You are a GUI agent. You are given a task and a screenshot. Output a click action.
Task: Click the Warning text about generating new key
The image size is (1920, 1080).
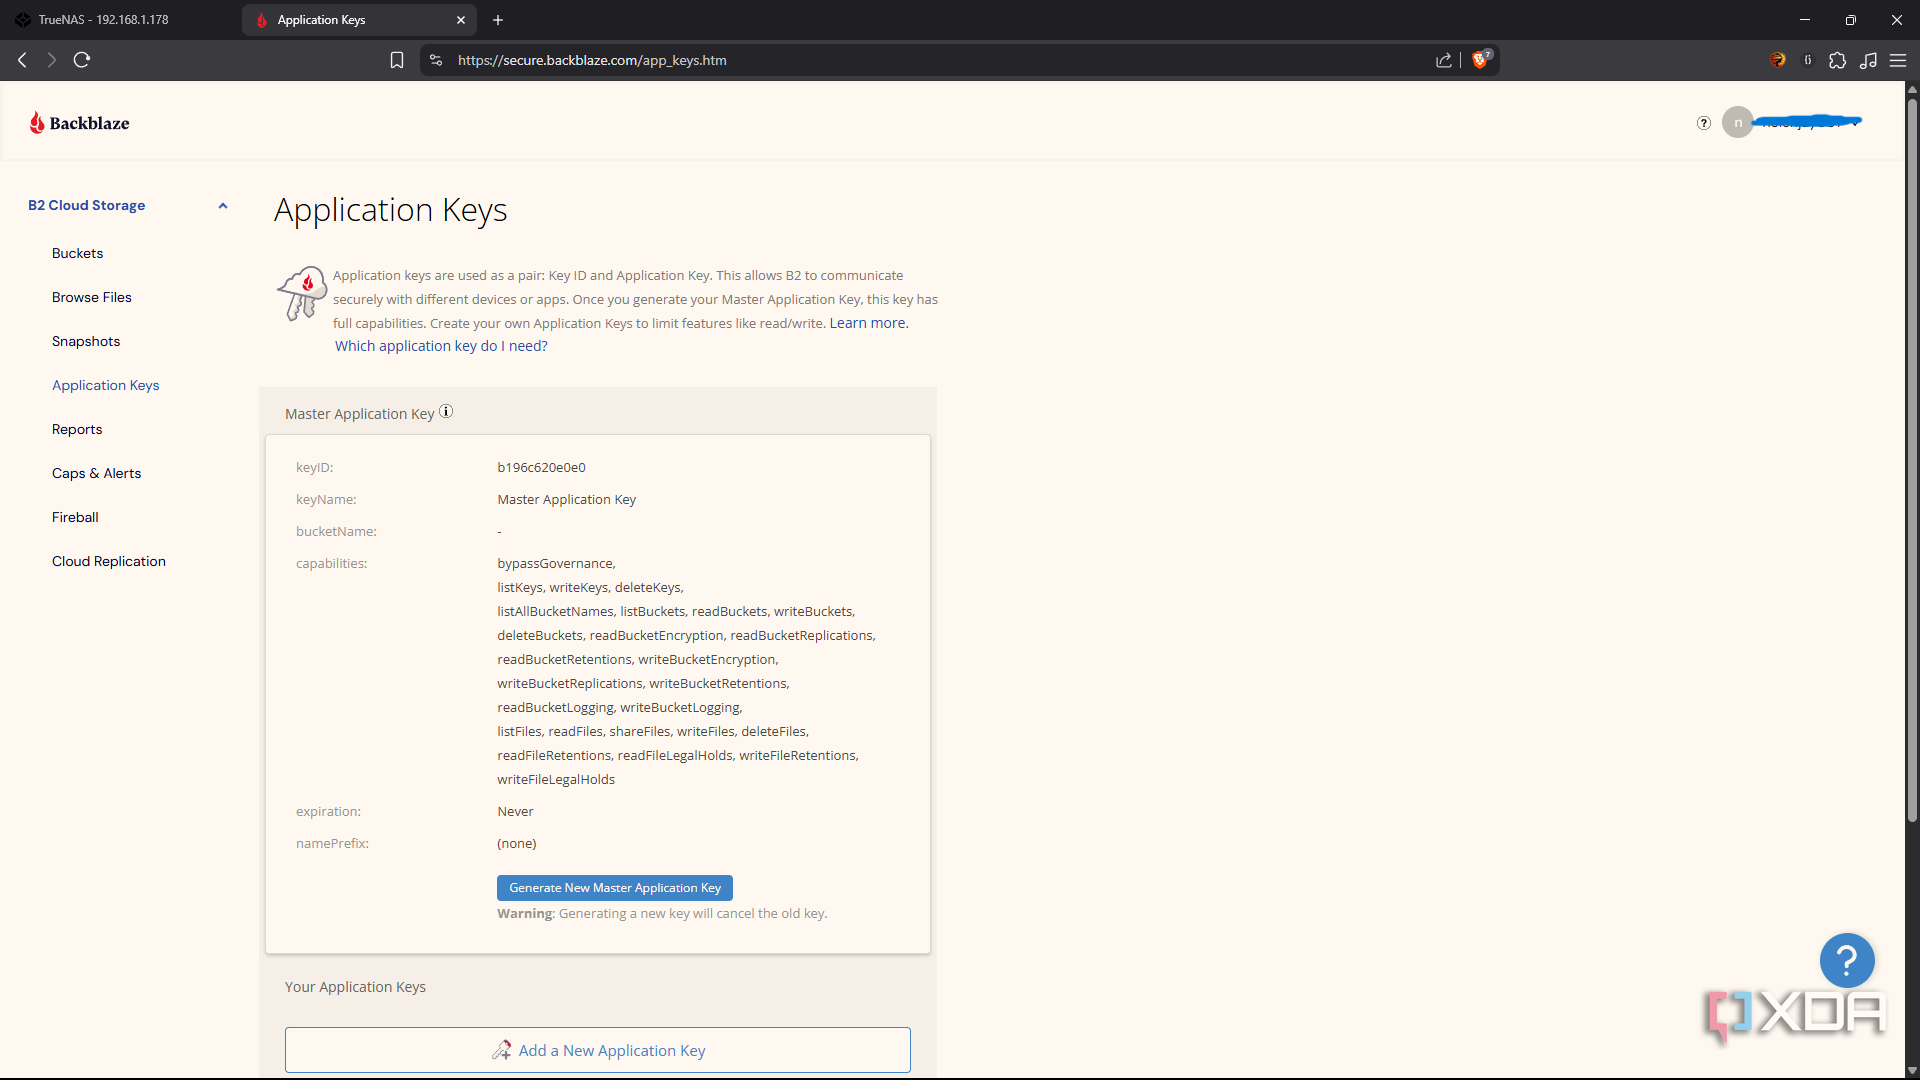pyautogui.click(x=662, y=913)
